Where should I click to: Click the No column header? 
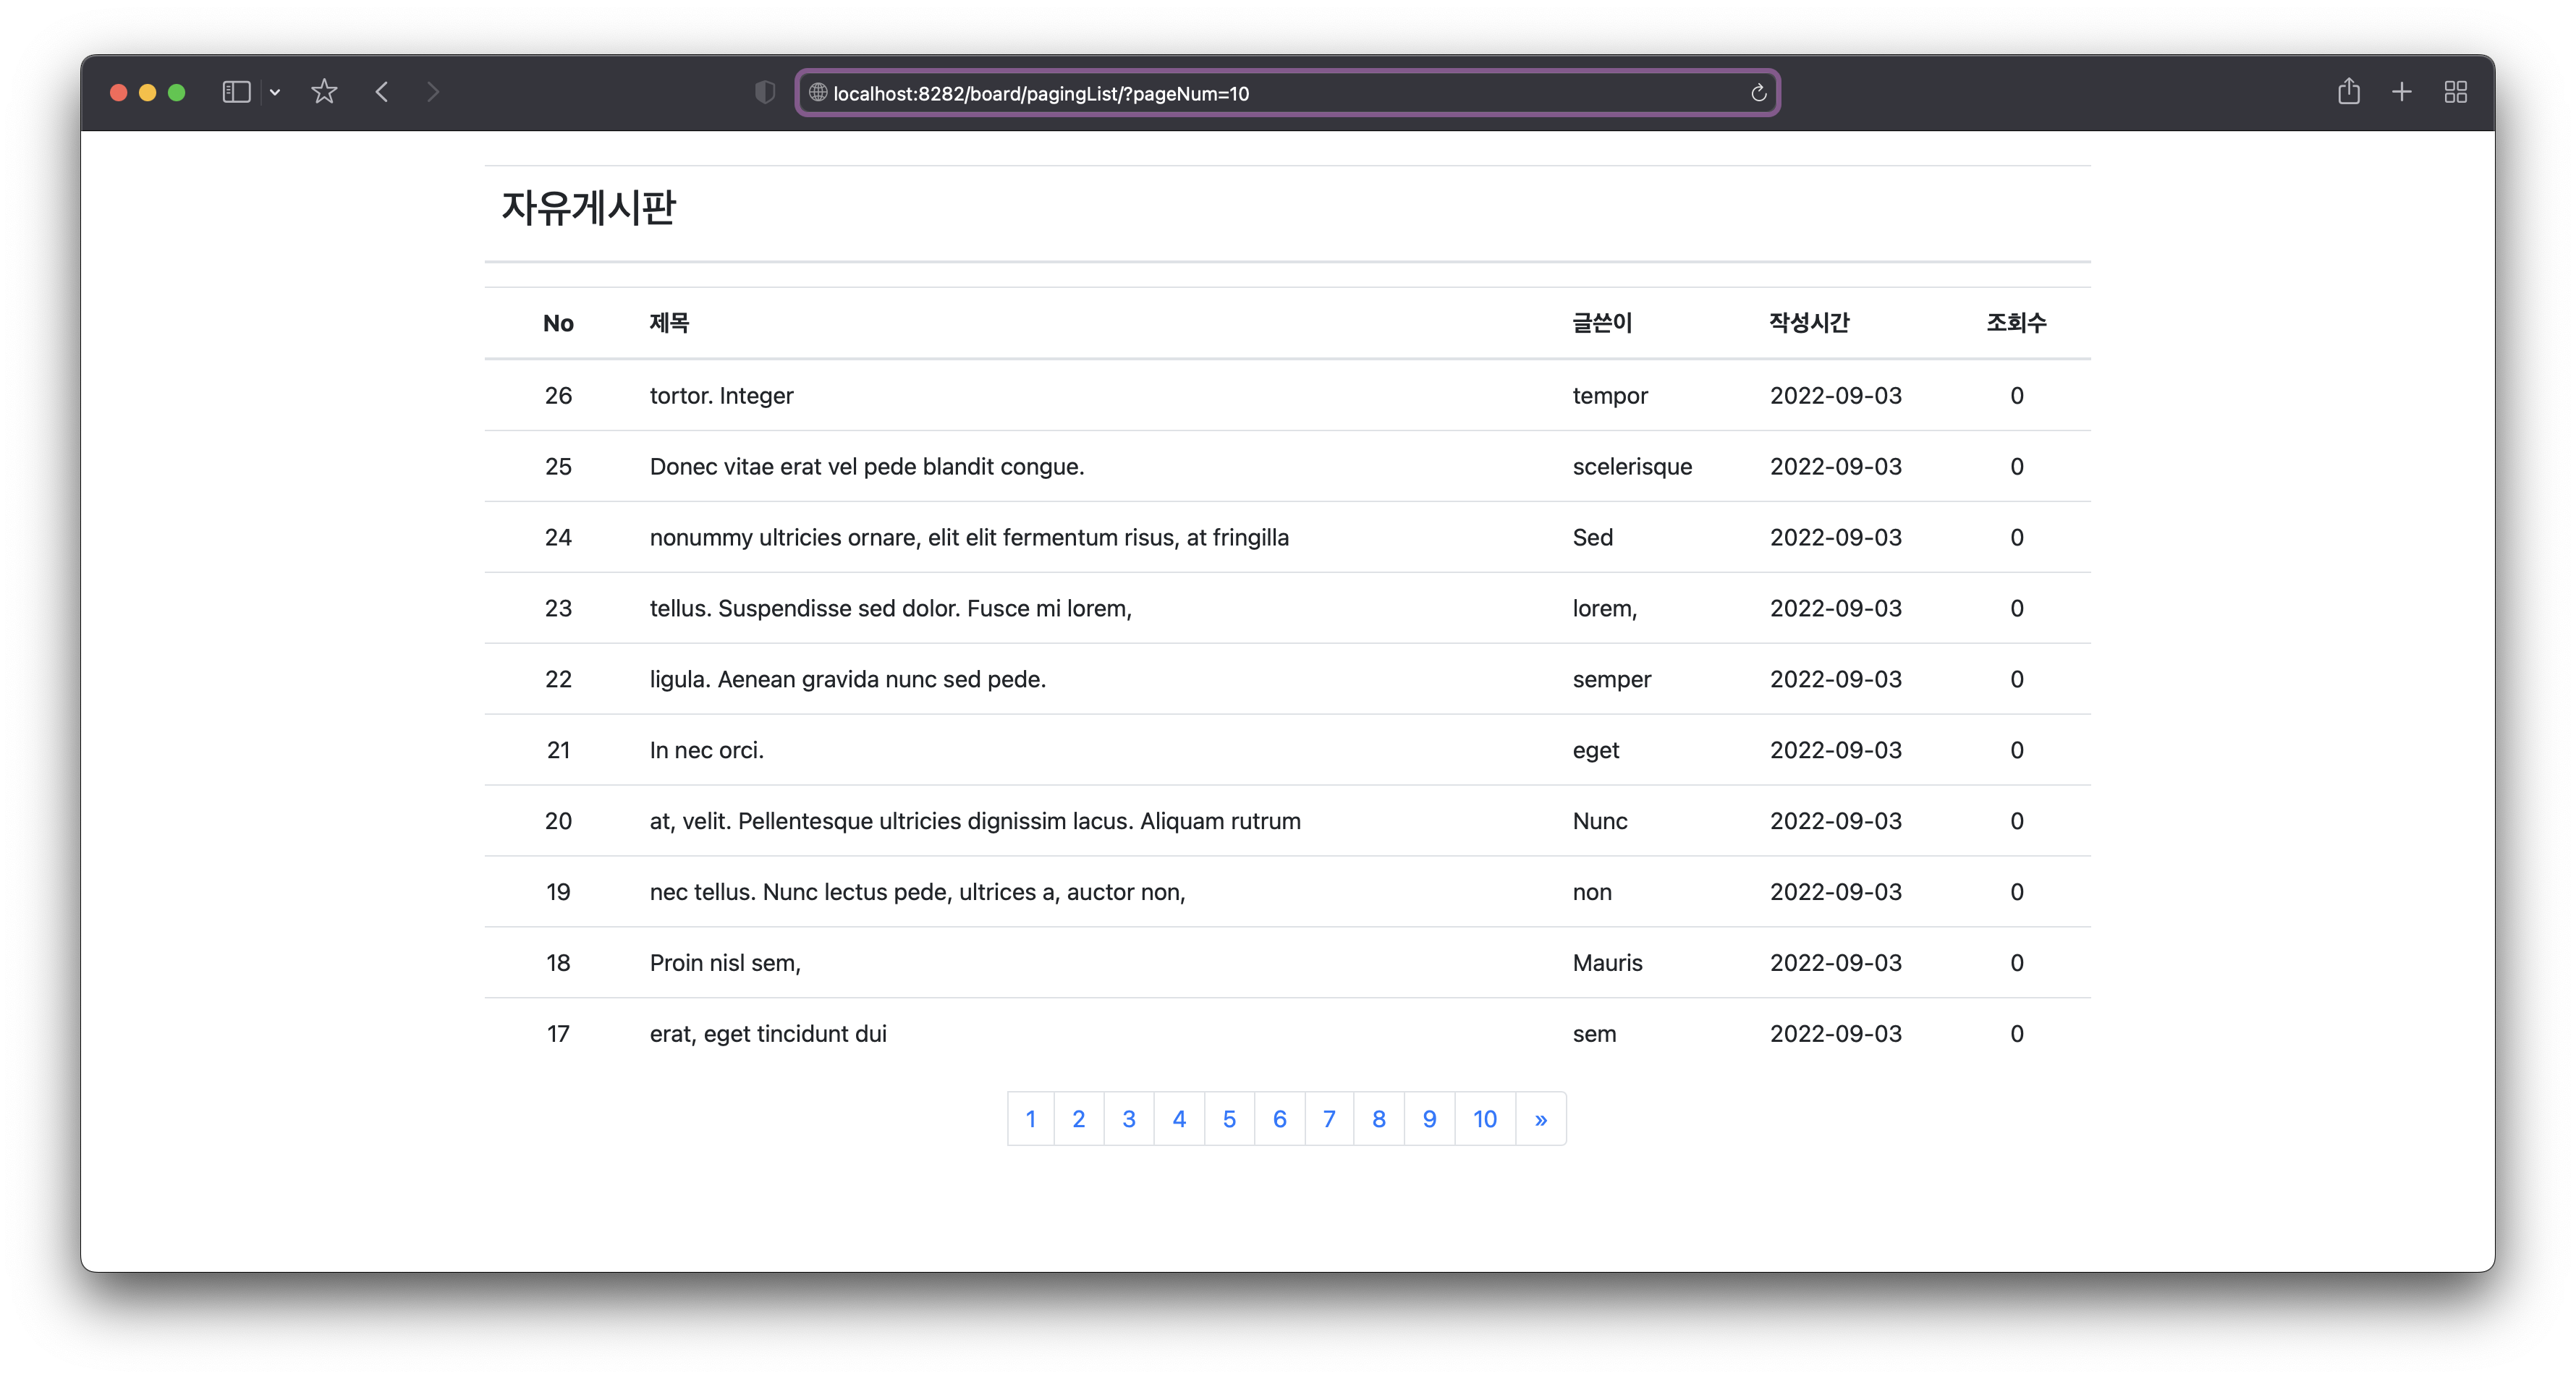(x=558, y=323)
